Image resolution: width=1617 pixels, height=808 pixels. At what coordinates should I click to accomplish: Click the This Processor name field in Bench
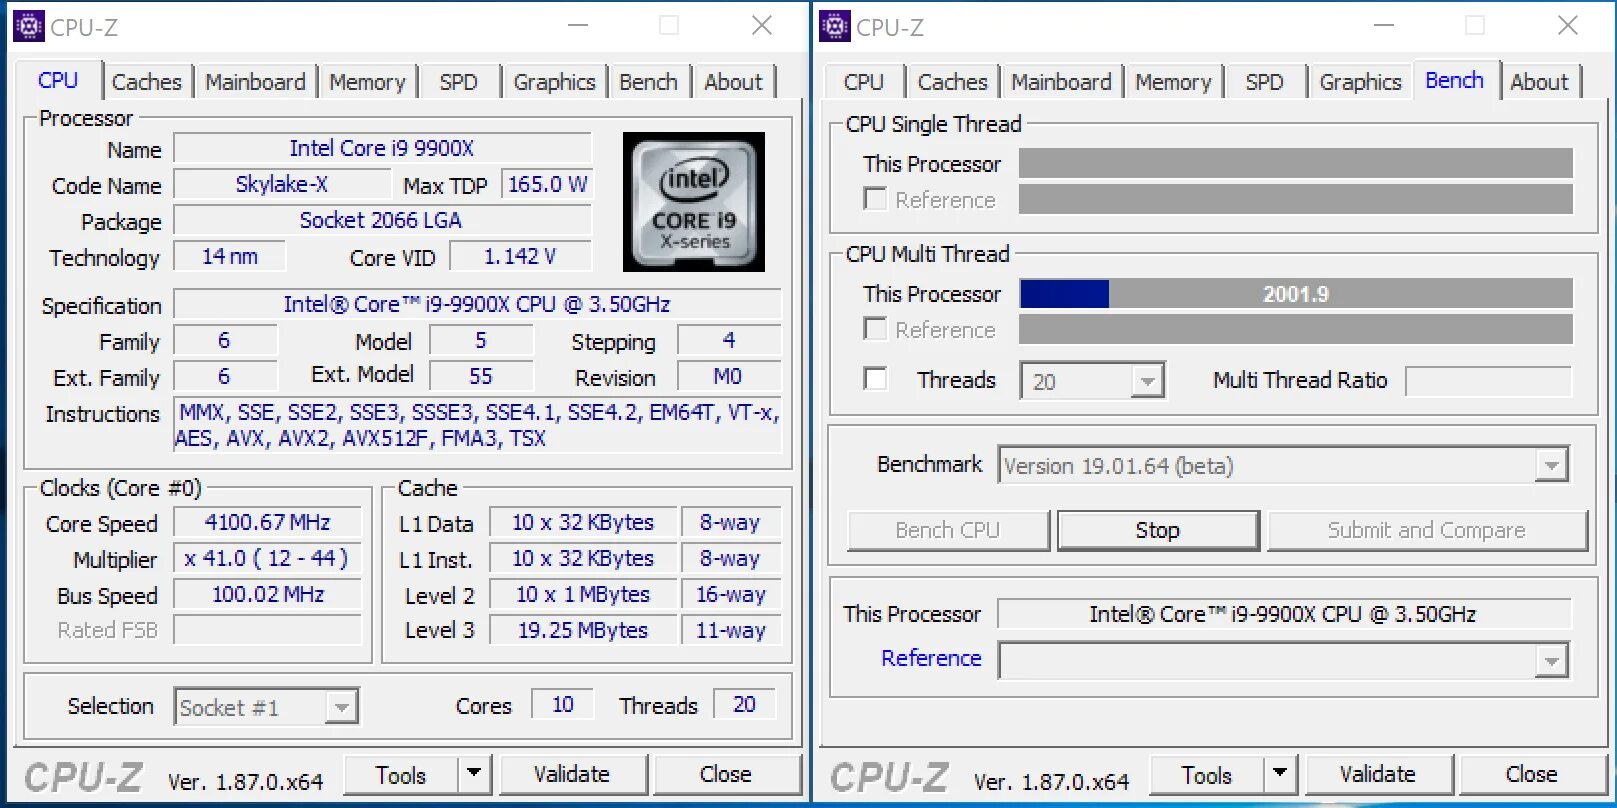tap(1284, 614)
